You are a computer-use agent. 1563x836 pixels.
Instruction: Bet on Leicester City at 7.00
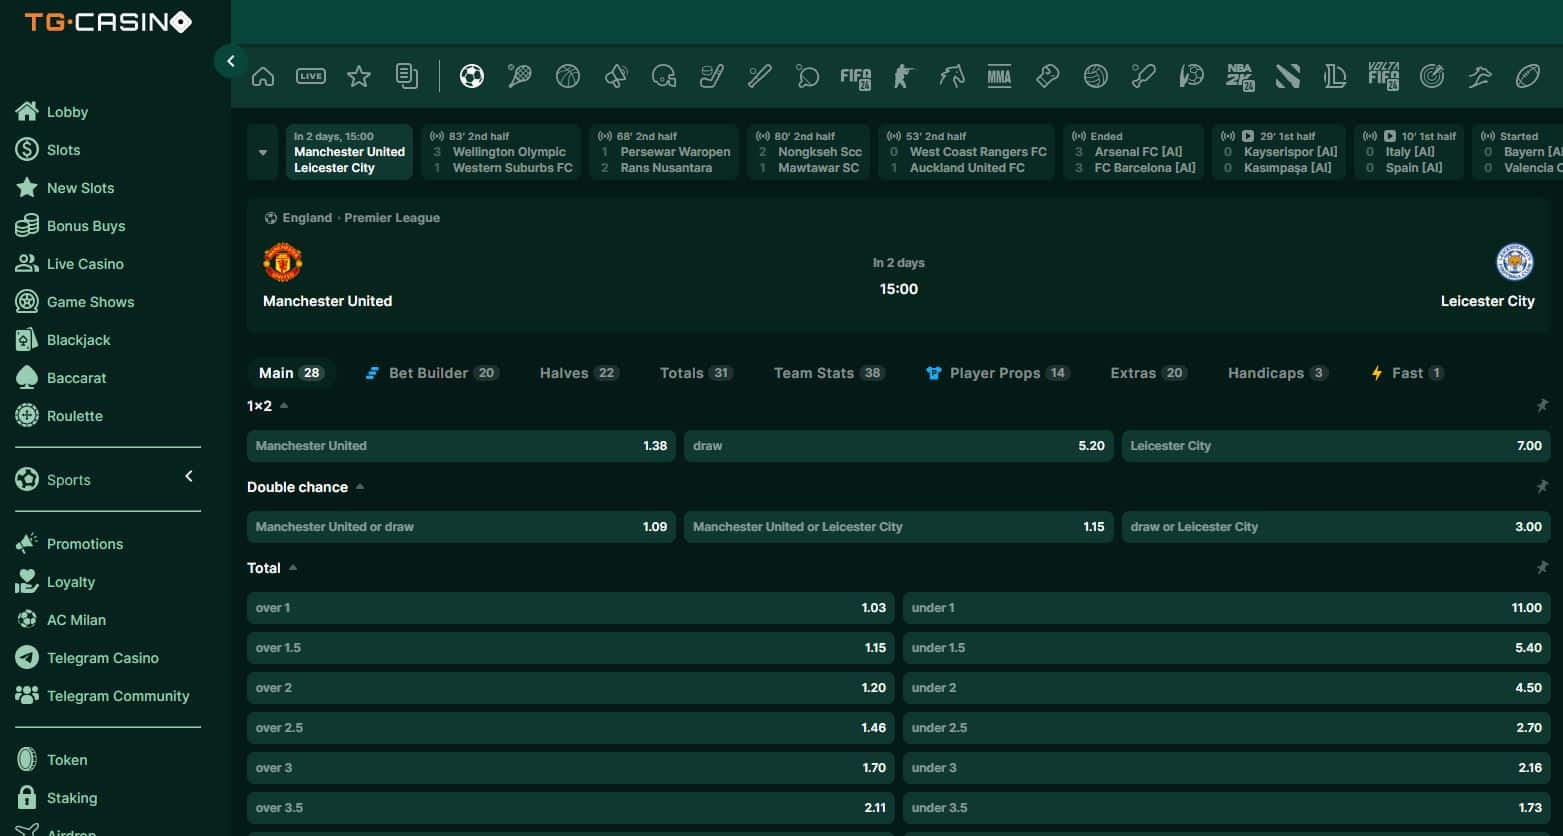1336,446
